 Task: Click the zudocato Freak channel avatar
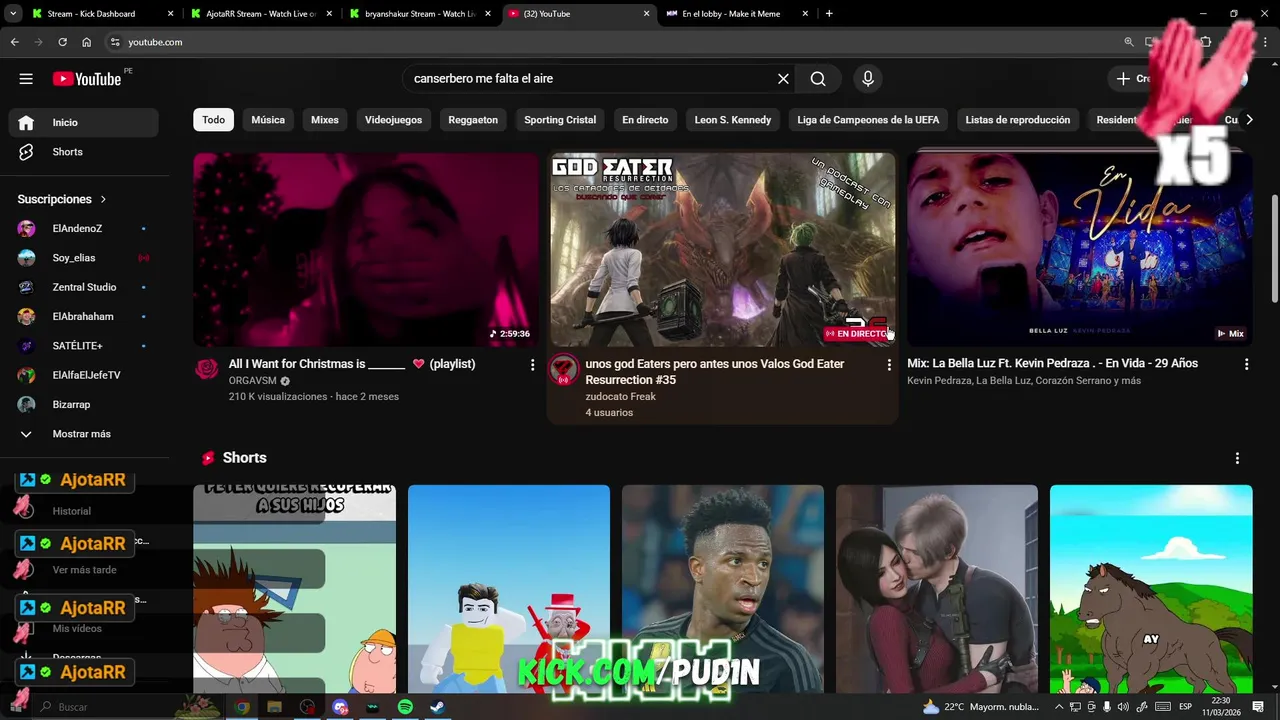[x=564, y=370]
